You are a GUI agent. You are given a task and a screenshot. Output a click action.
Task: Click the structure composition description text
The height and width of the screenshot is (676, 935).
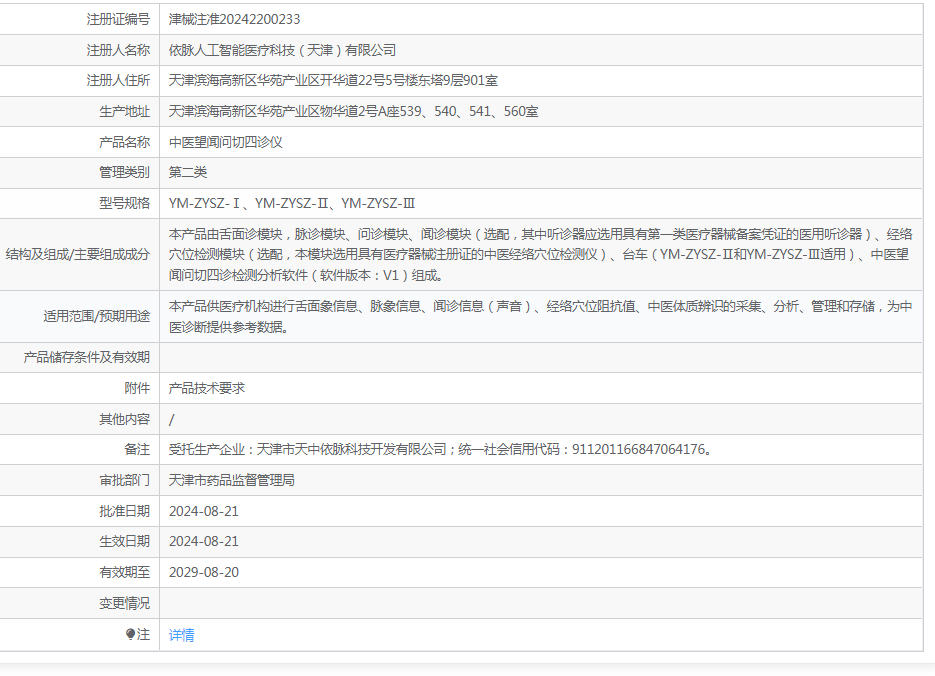540,255
